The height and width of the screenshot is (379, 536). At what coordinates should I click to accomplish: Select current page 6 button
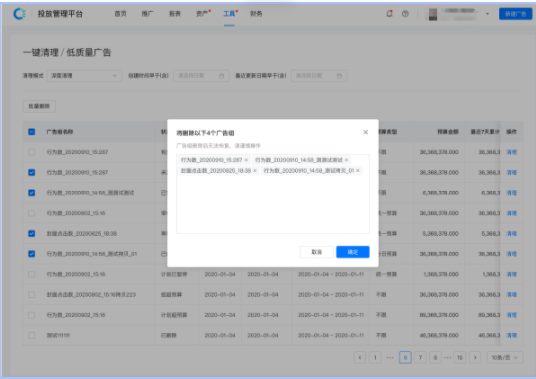coord(405,357)
